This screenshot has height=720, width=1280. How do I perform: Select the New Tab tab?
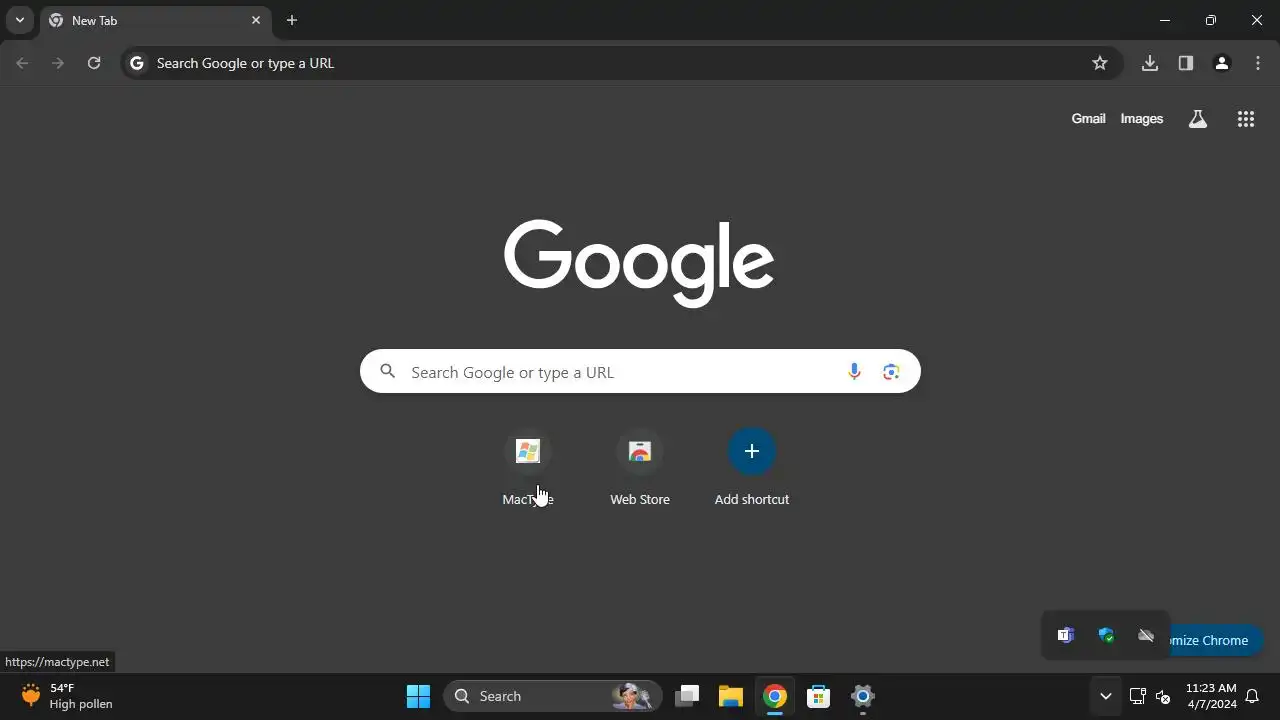155,20
